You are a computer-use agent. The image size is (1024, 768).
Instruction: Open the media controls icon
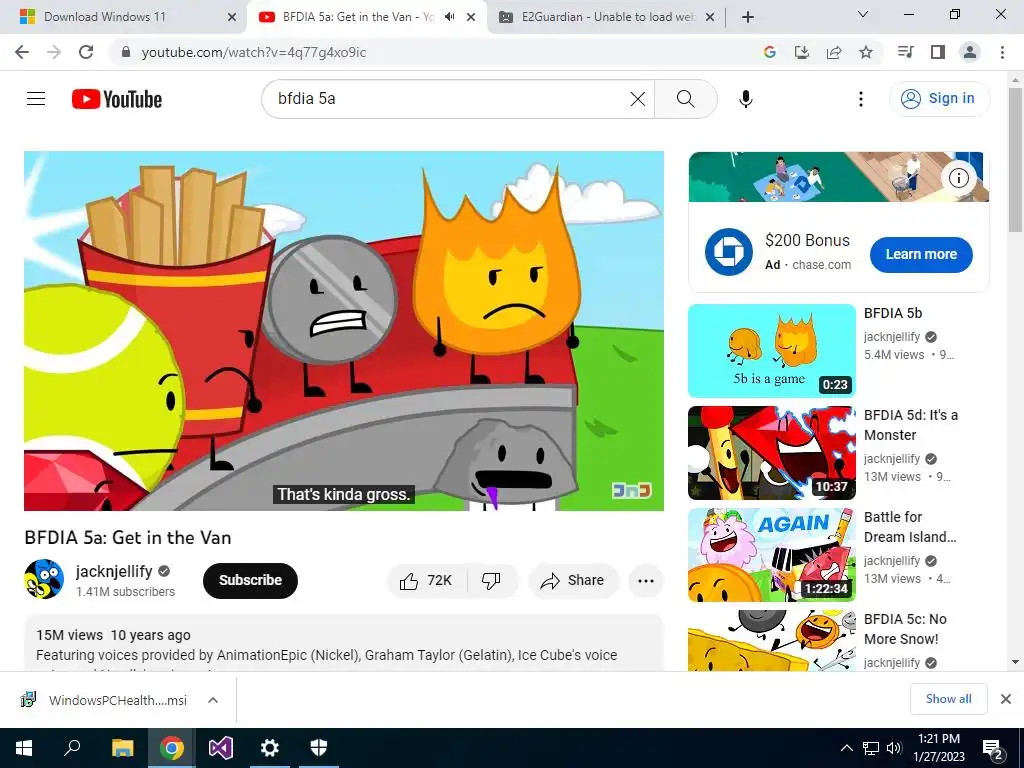[905, 52]
